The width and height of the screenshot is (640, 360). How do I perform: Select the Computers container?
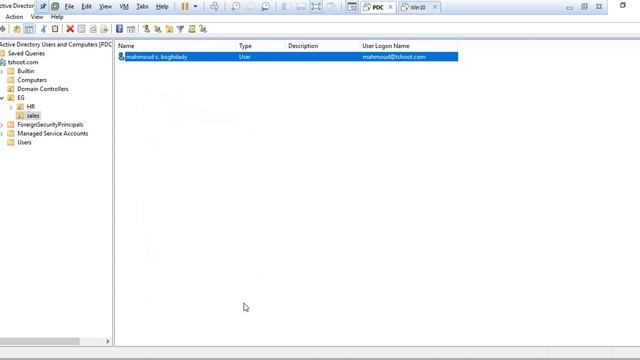pyautogui.click(x=32, y=80)
